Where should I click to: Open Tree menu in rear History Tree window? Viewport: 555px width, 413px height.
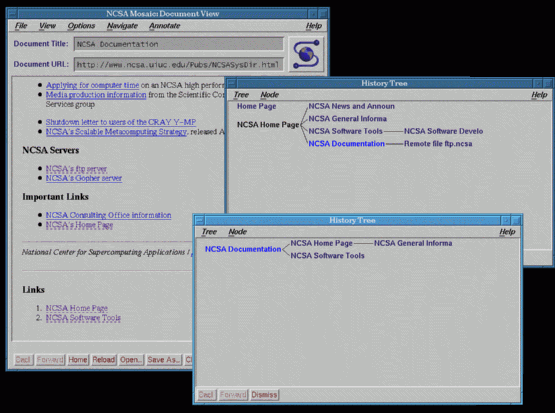[241, 95]
